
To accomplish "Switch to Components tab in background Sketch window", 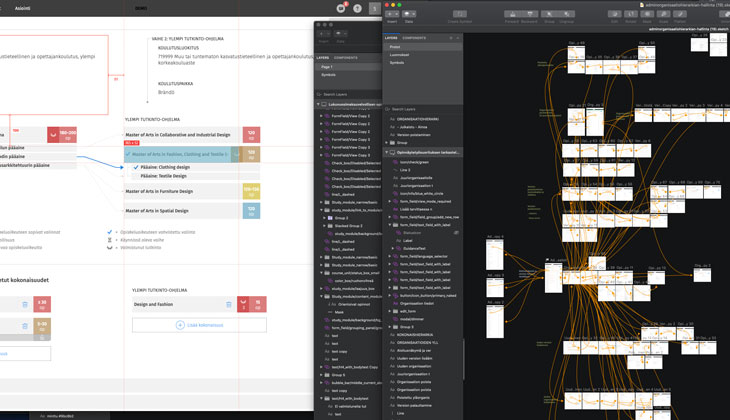I will click(x=346, y=58).
